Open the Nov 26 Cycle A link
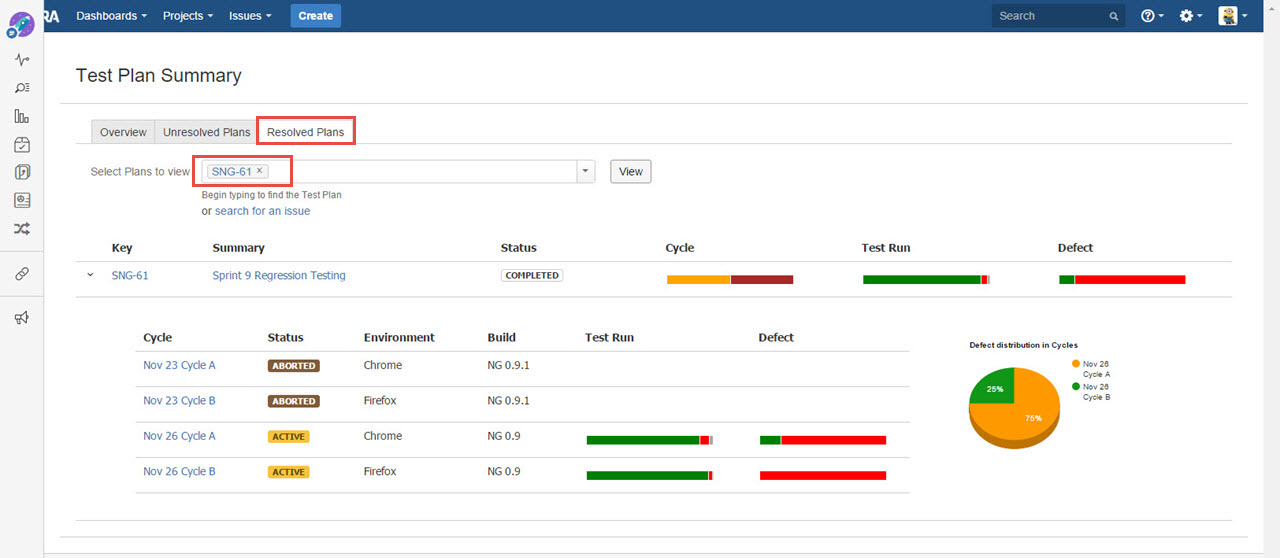This screenshot has height=558, width=1280. point(179,436)
